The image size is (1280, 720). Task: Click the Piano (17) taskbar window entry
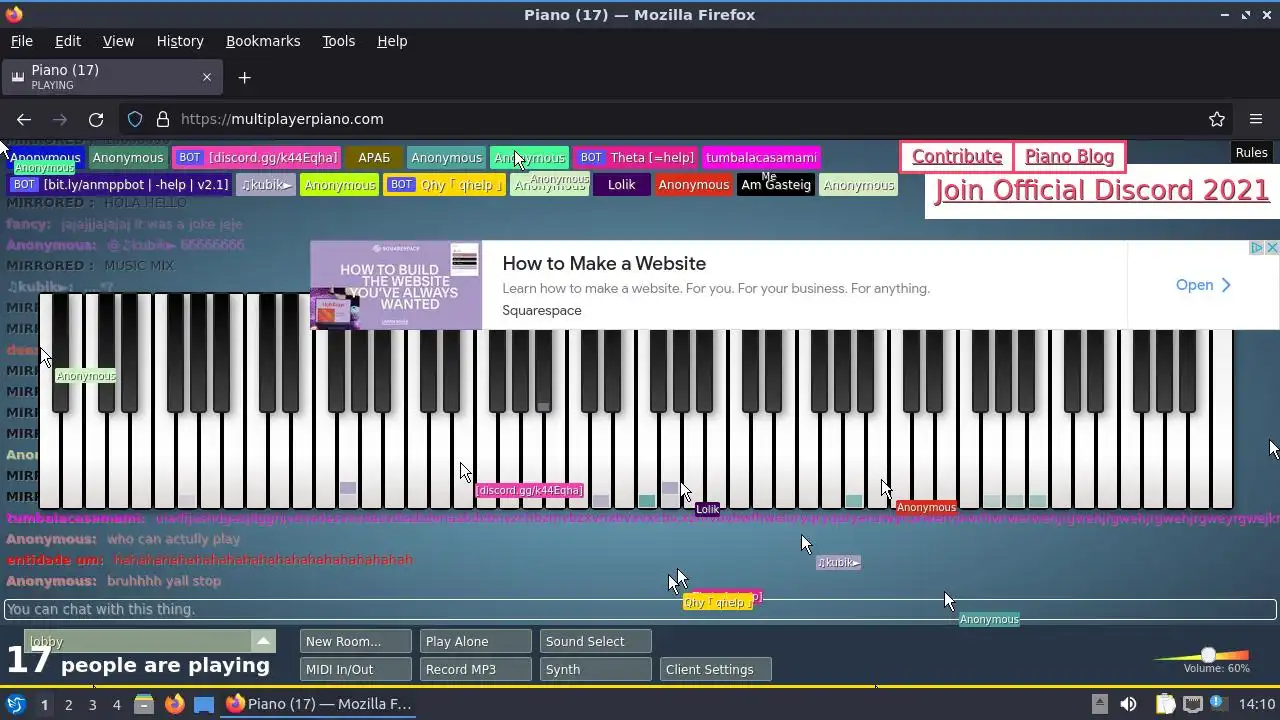click(x=320, y=704)
